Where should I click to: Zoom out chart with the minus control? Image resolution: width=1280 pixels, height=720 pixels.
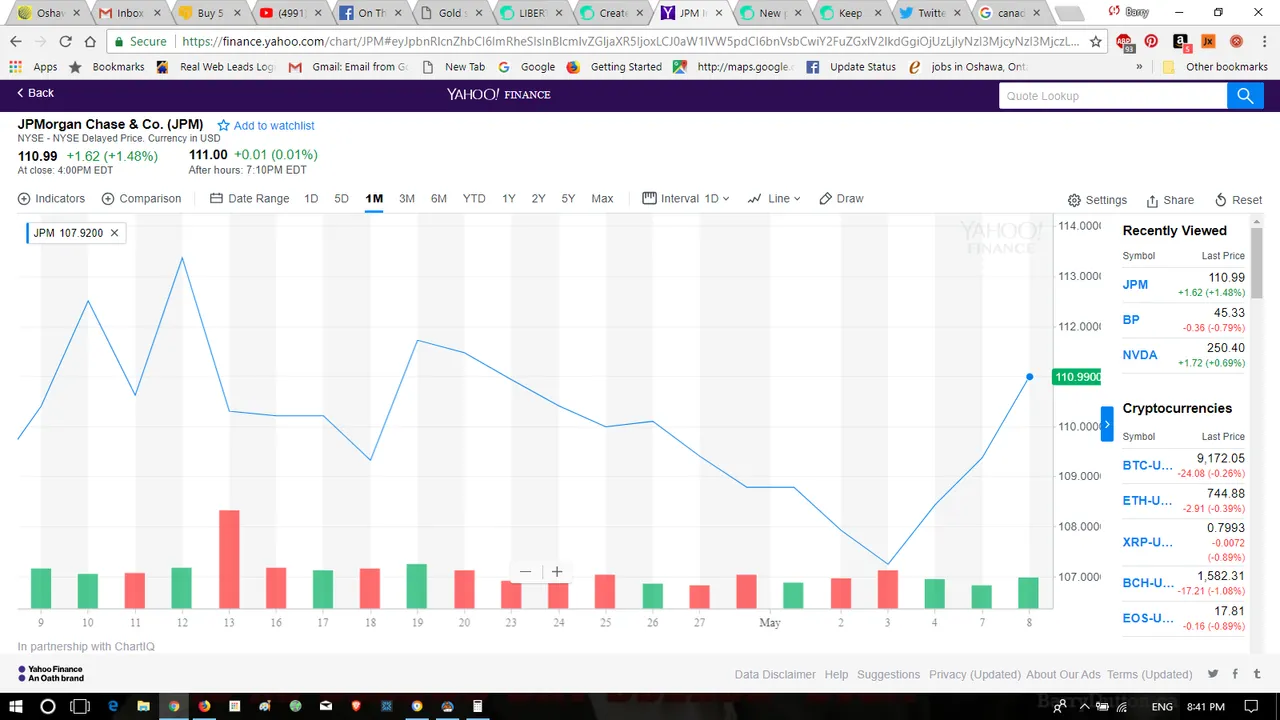(525, 572)
